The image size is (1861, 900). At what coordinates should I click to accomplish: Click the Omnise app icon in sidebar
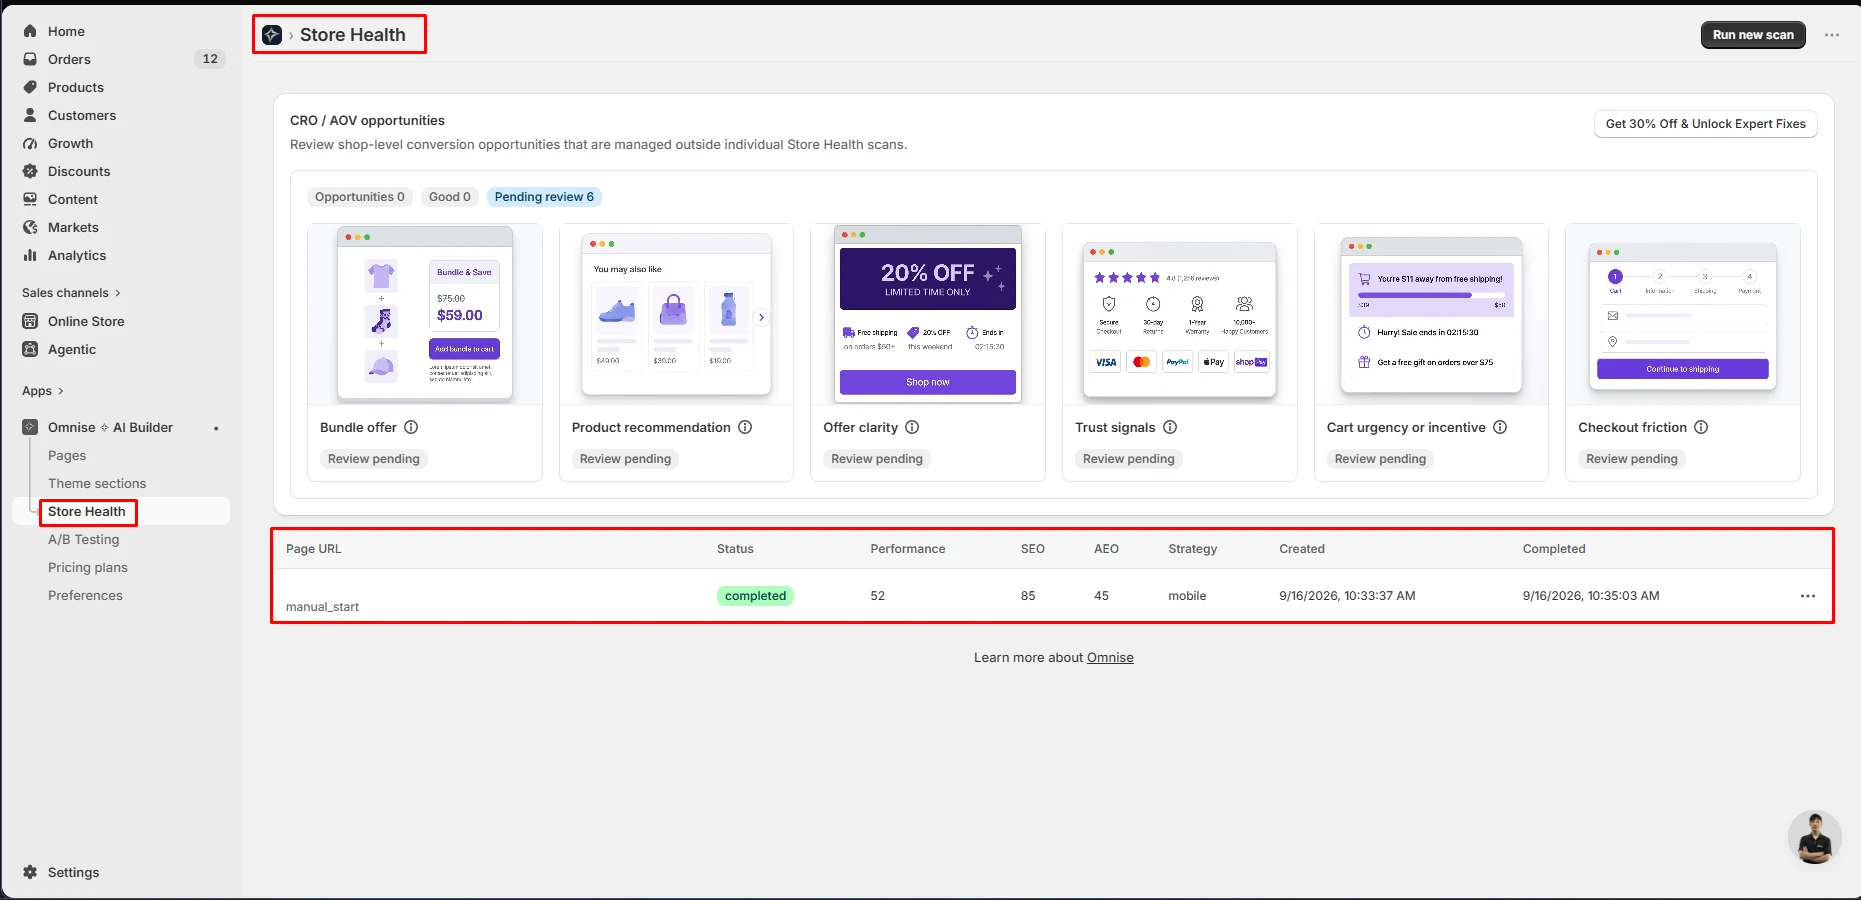(30, 427)
